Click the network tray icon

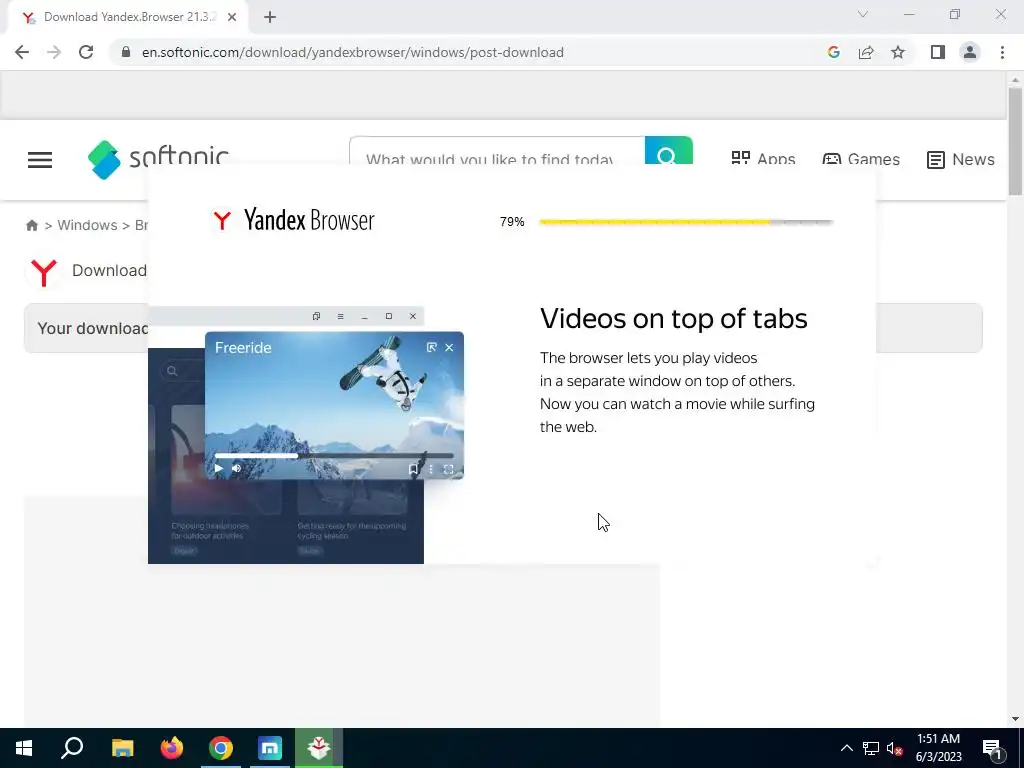871,748
